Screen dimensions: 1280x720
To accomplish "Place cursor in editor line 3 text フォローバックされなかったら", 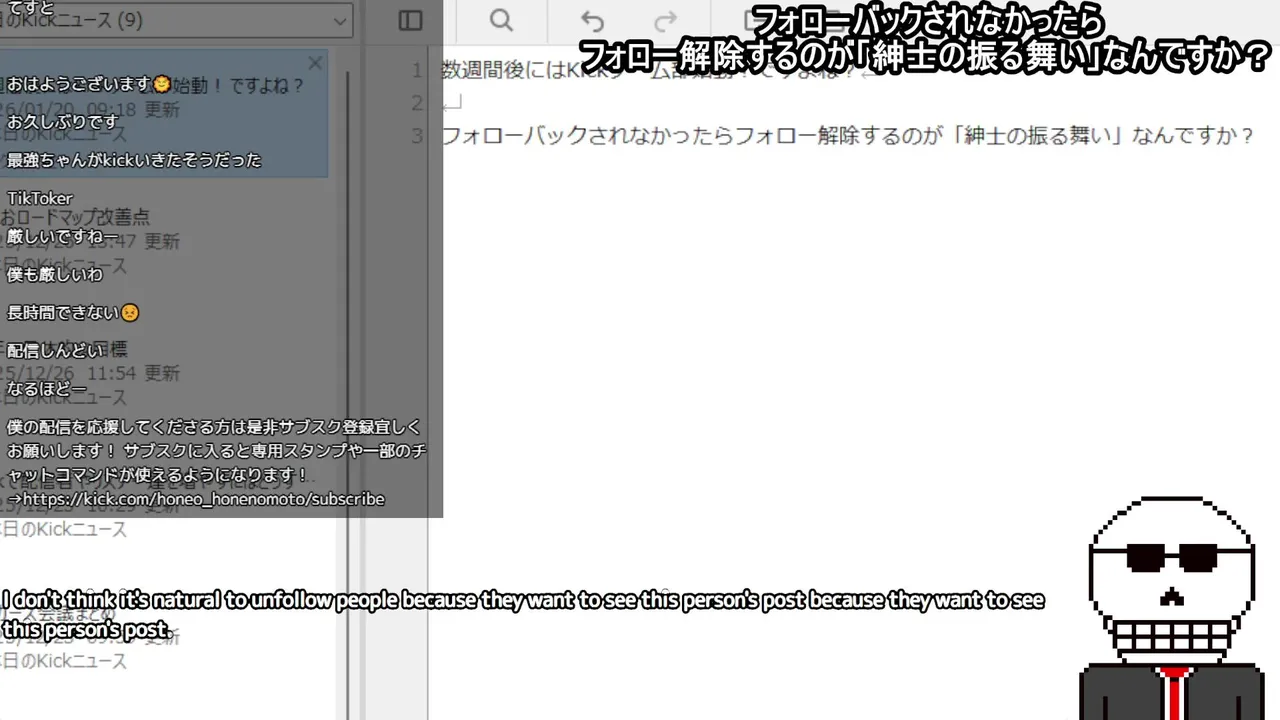I will pyautogui.click(x=586, y=136).
